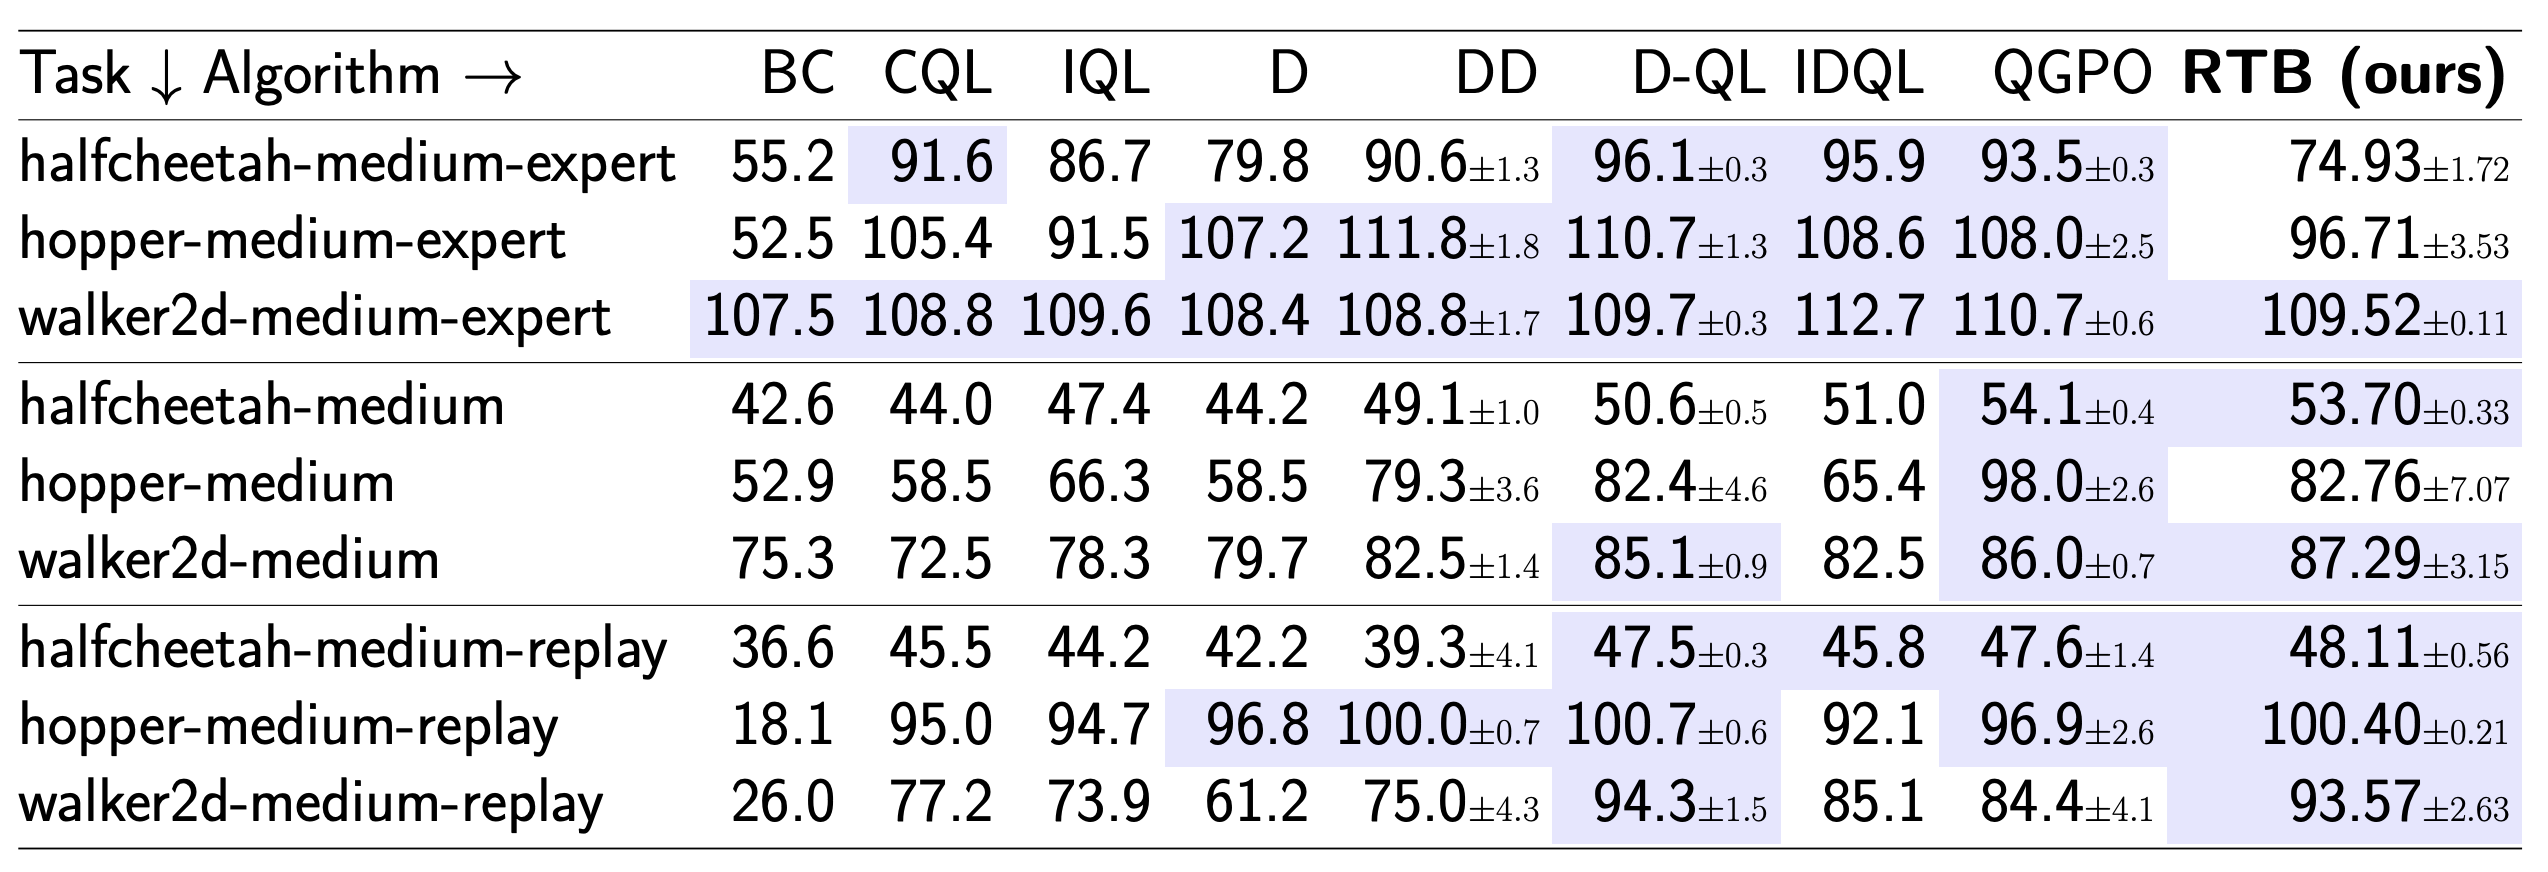Select the 74.93±1.72 RTB value
Viewport: 2548px width, 872px height.
[x=2399, y=163]
